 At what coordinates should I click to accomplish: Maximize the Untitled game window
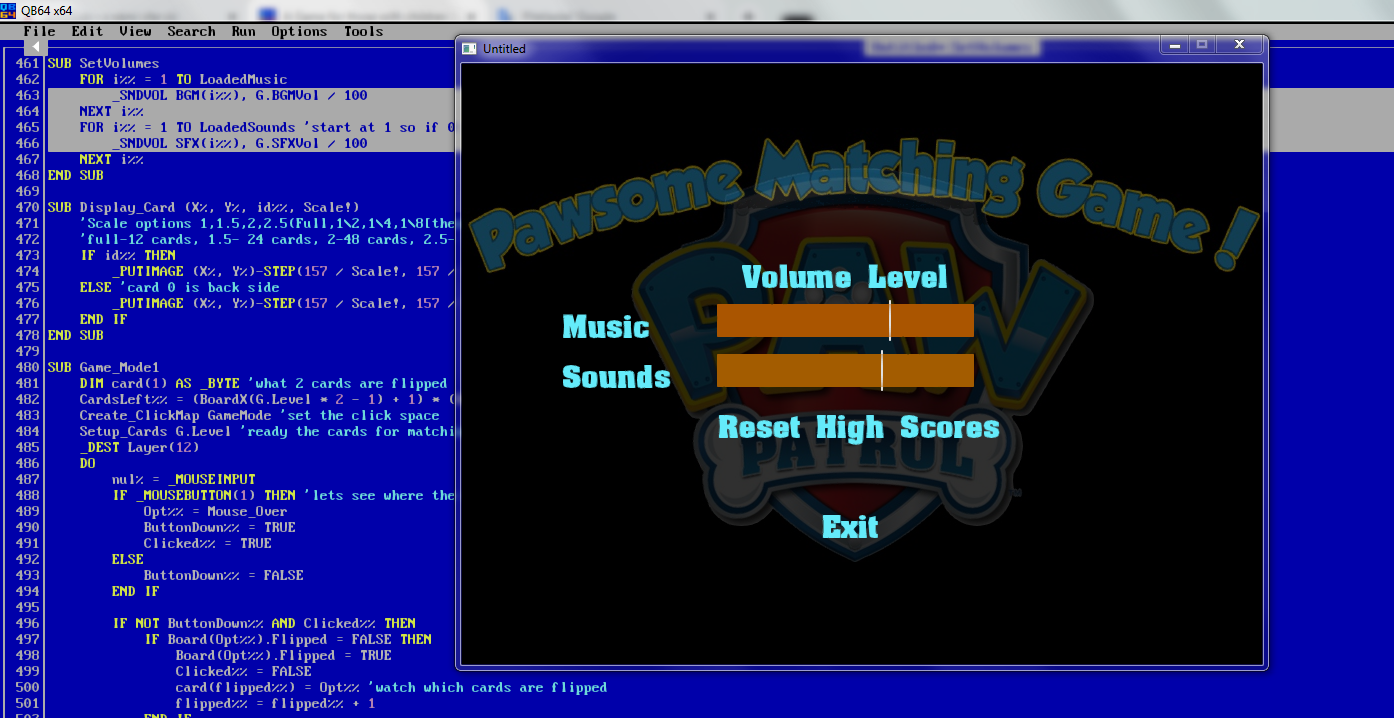(x=1202, y=45)
